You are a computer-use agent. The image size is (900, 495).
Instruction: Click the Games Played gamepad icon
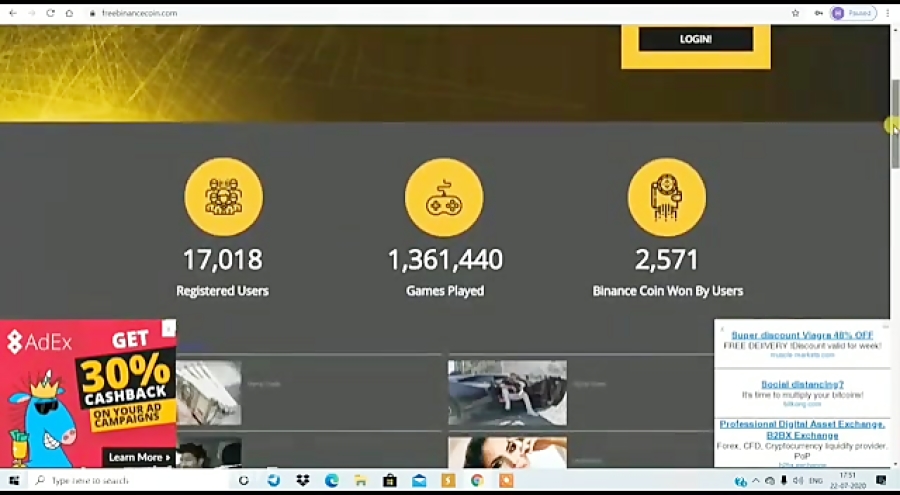coord(444,197)
